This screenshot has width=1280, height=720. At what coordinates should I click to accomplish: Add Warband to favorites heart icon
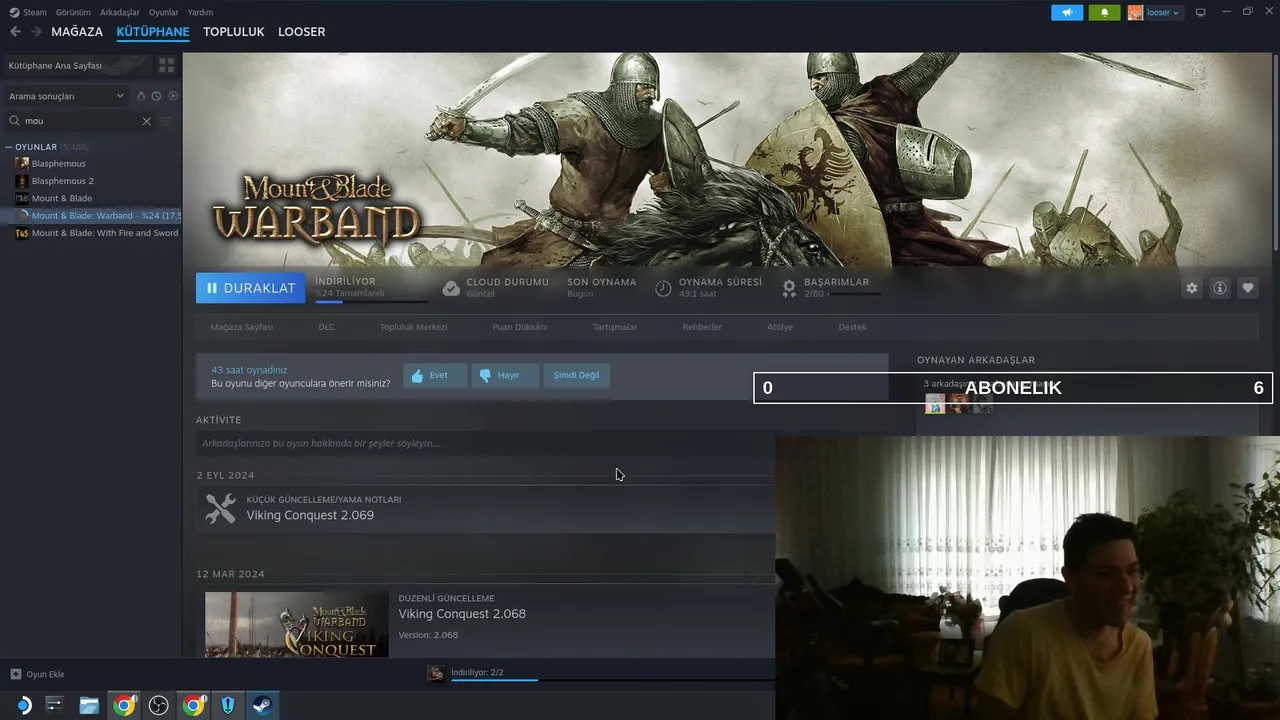(x=1247, y=288)
